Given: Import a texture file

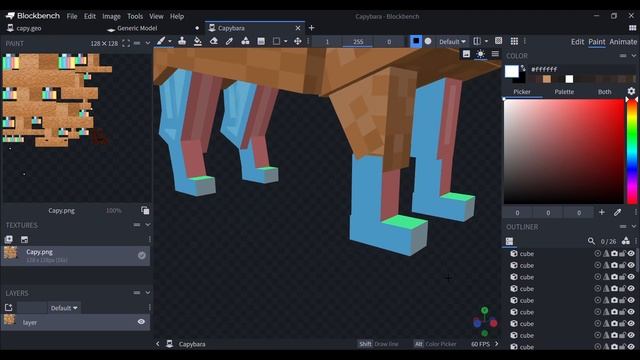Looking at the screenshot, I should point(24,240).
